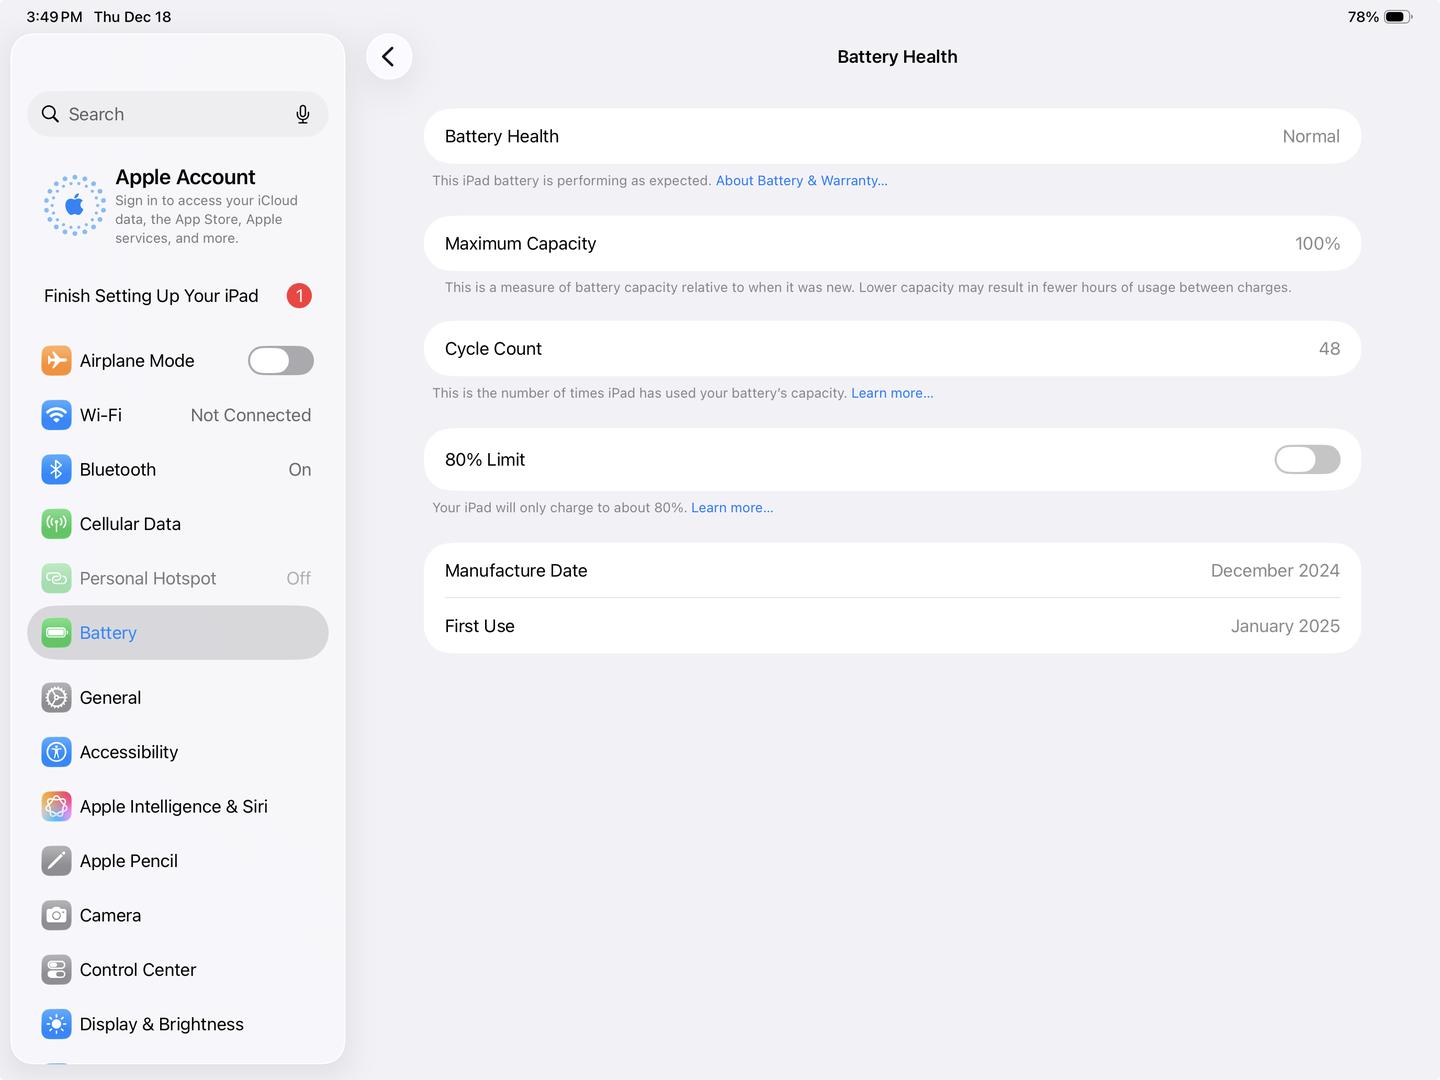Open Learn more link under Cycle Count

(891, 393)
